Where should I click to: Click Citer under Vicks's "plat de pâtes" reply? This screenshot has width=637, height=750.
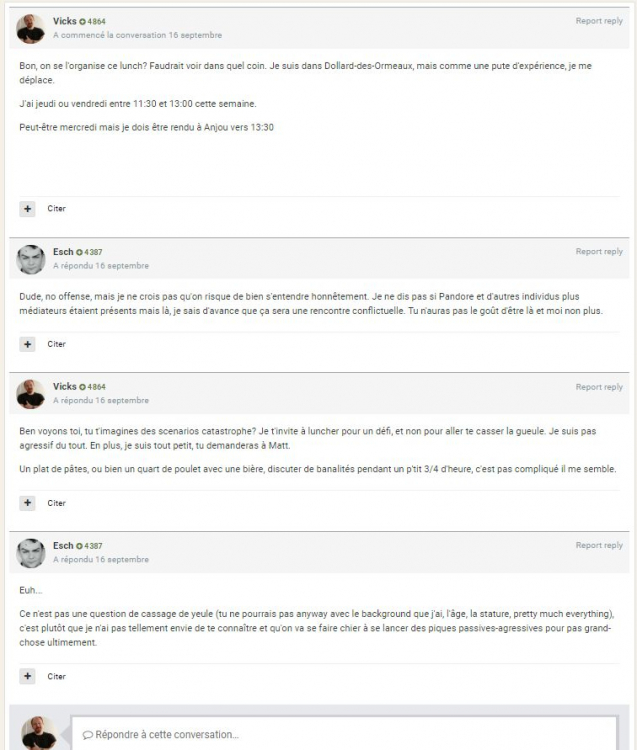[x=57, y=503]
